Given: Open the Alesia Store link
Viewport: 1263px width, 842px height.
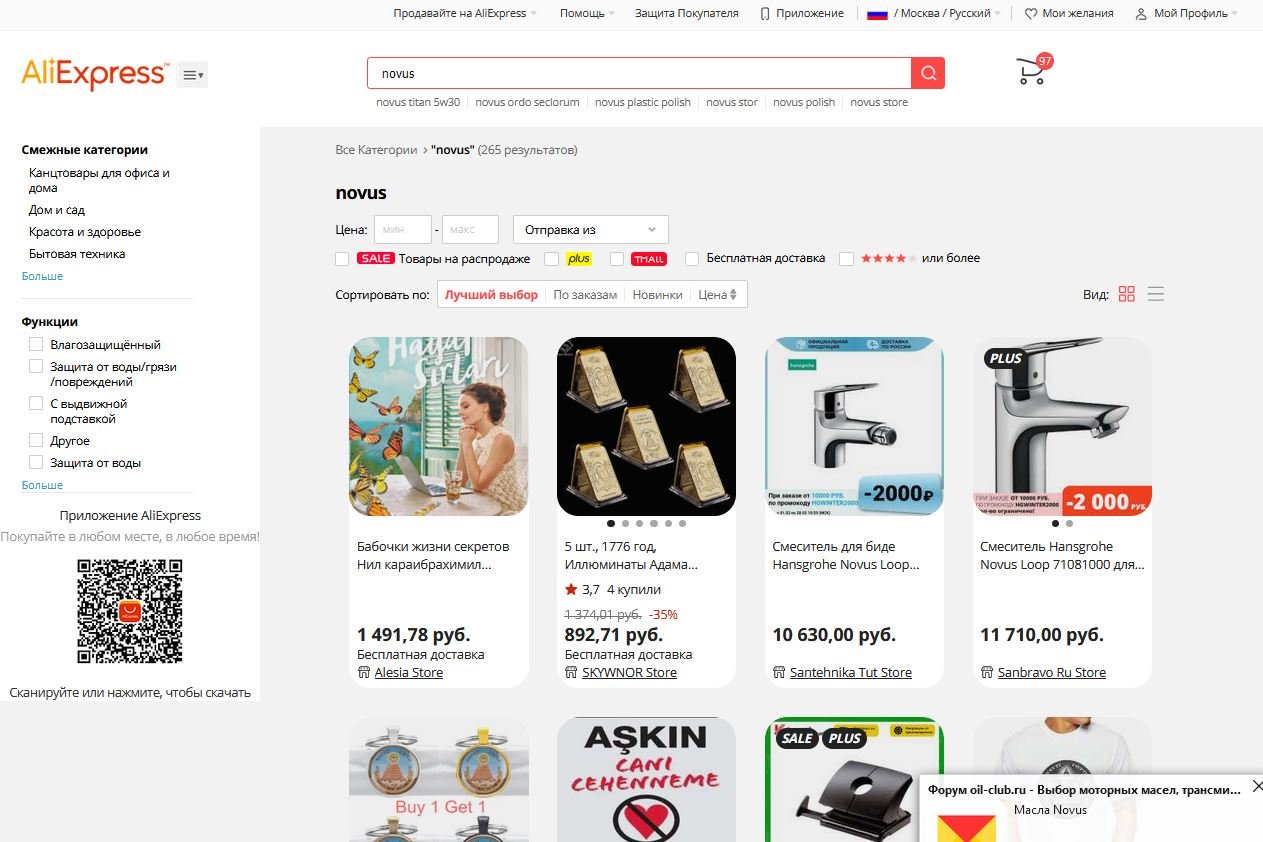Looking at the screenshot, I should [408, 672].
